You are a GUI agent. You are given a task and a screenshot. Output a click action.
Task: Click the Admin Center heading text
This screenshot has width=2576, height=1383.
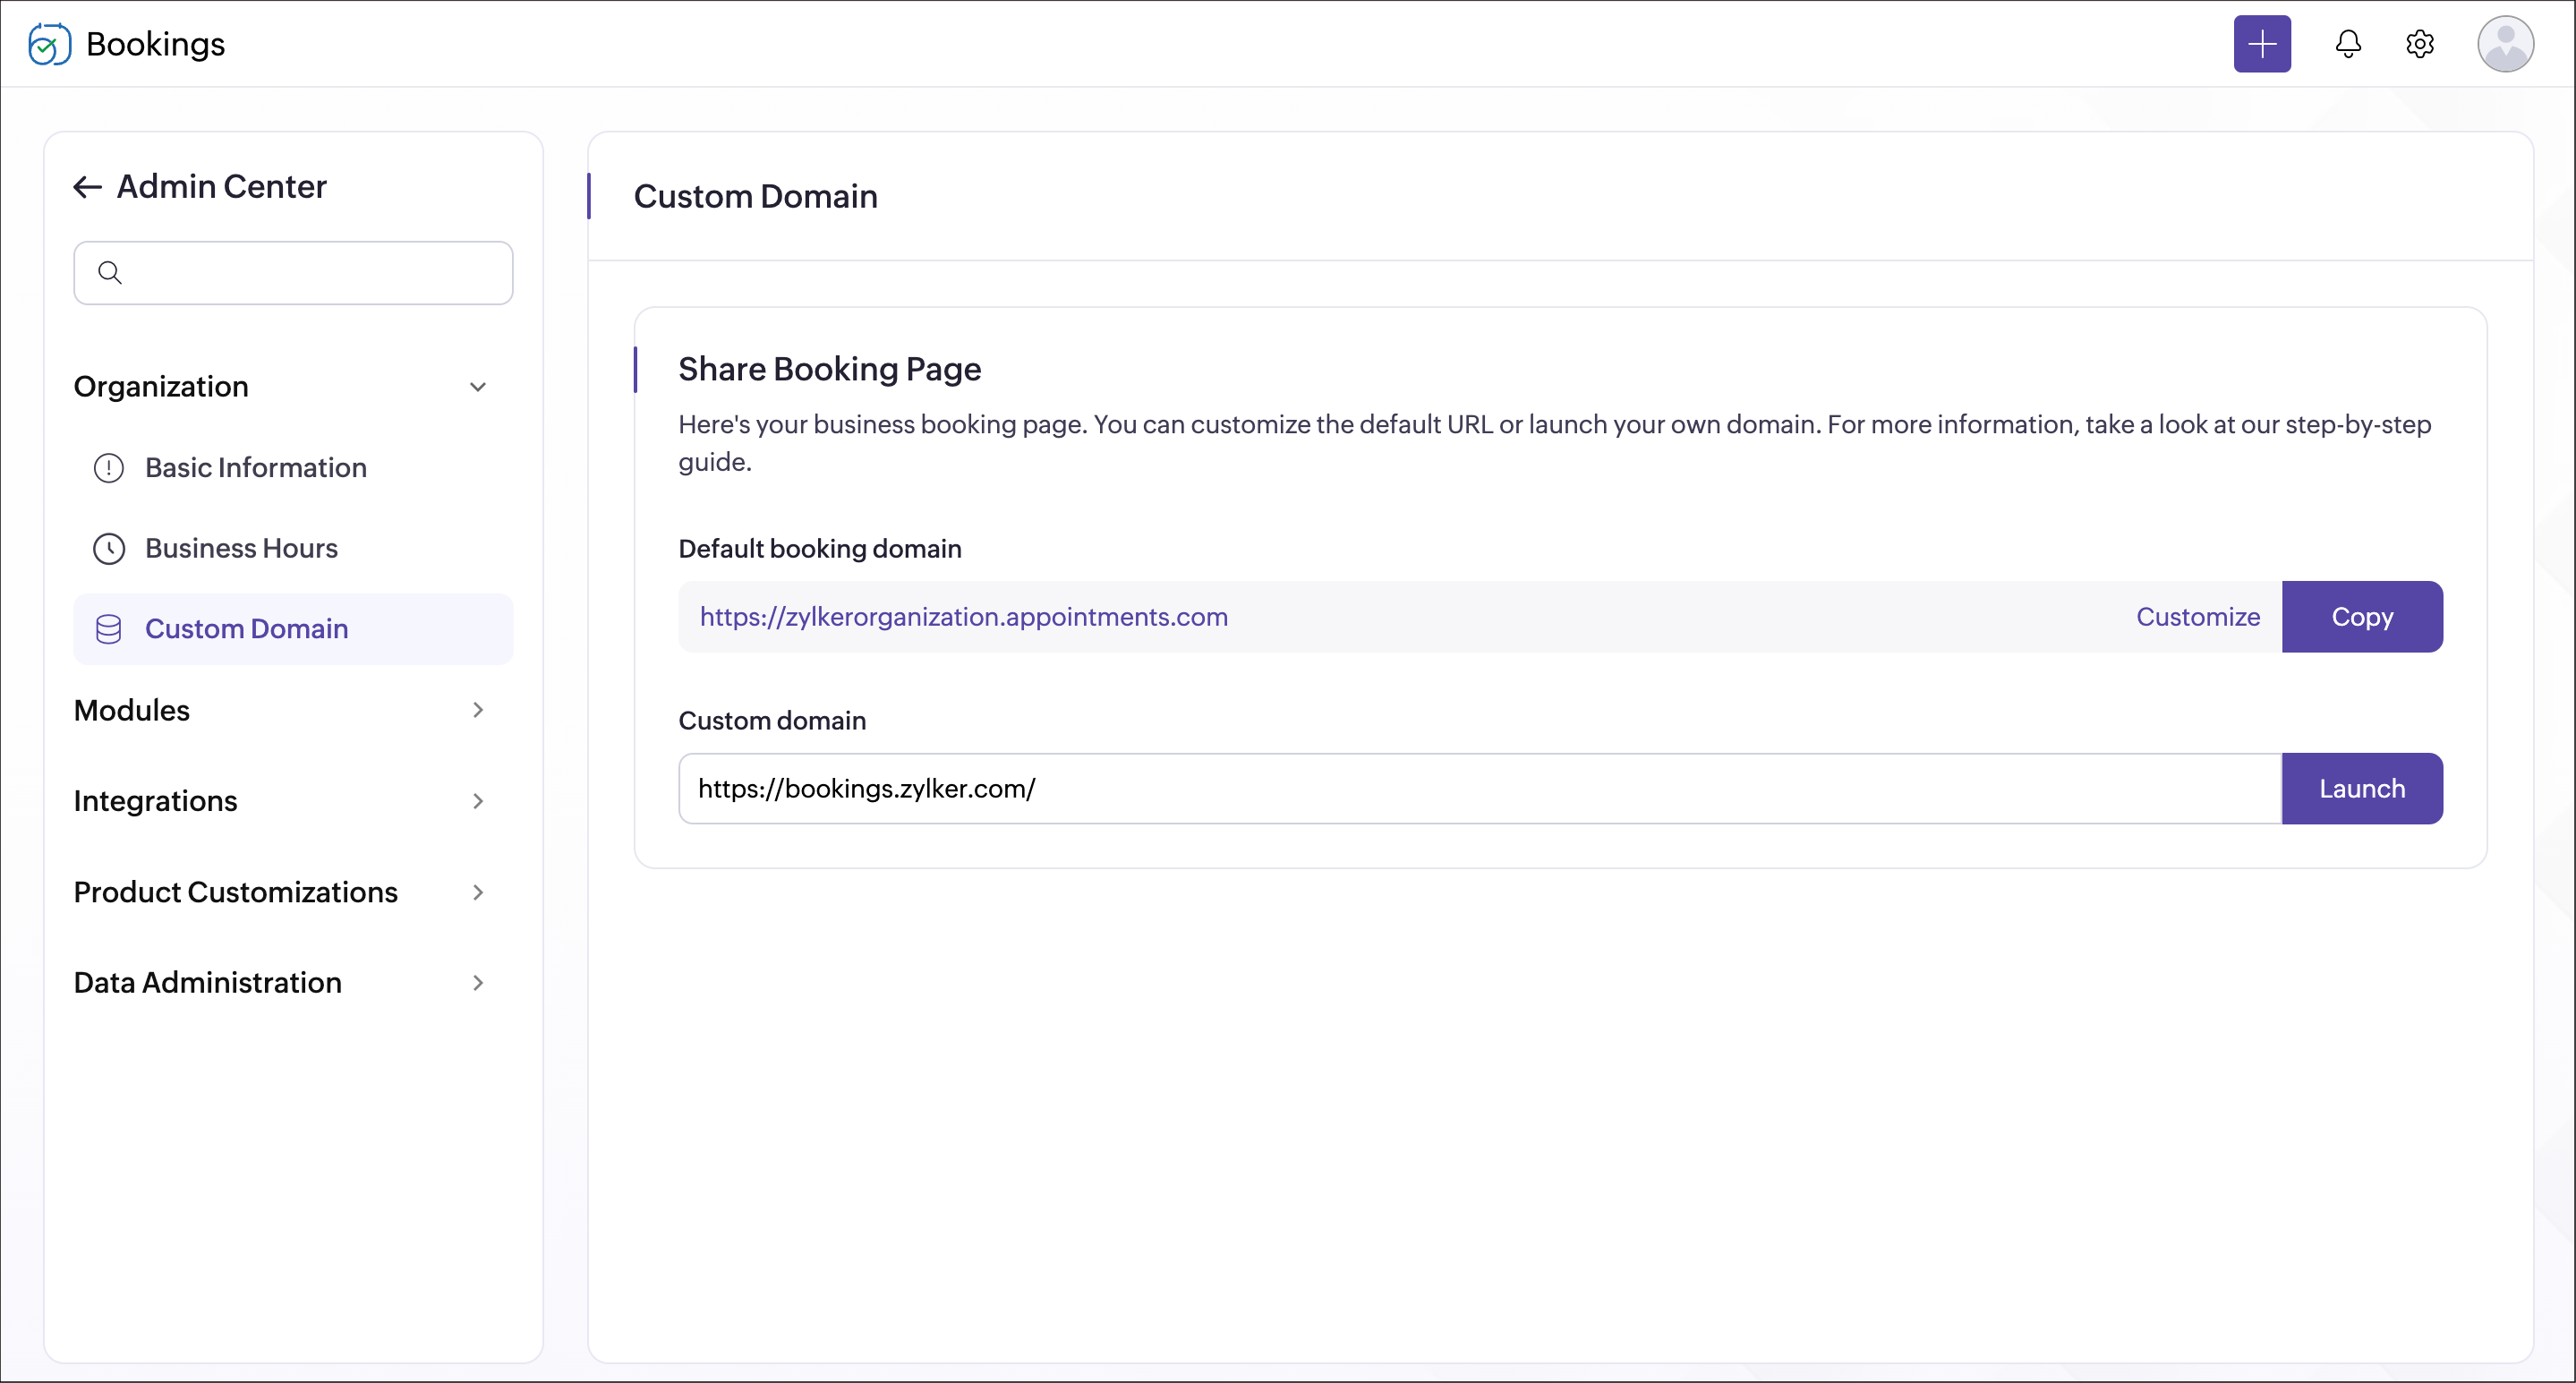point(222,187)
